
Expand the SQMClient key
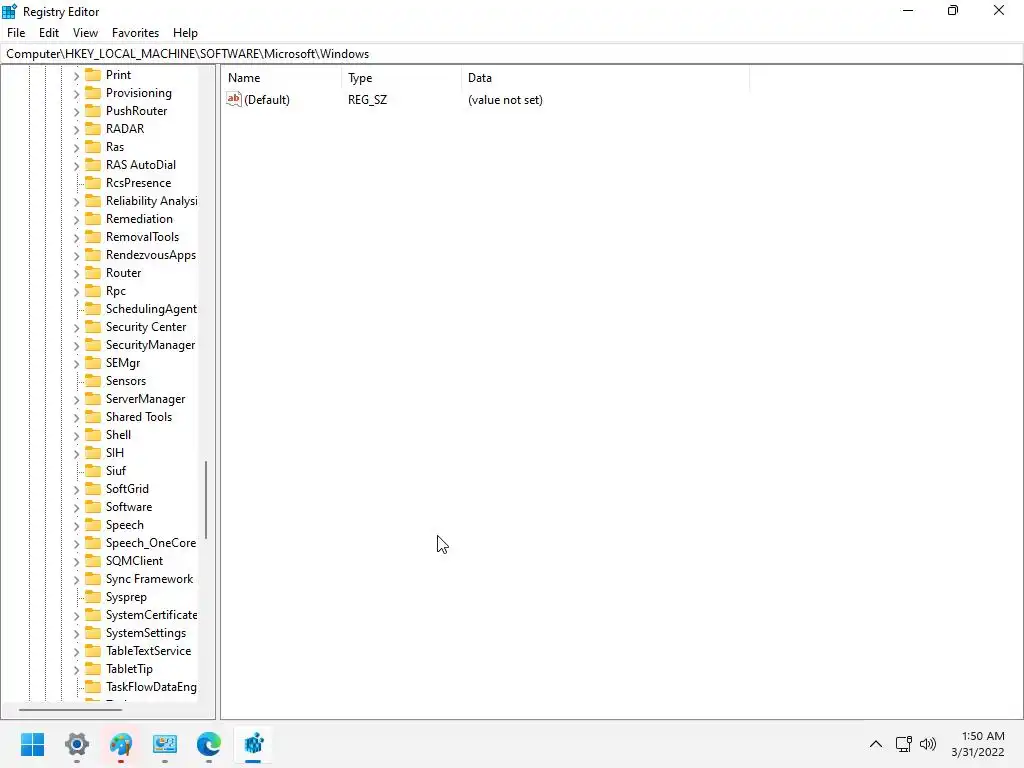[76, 562]
